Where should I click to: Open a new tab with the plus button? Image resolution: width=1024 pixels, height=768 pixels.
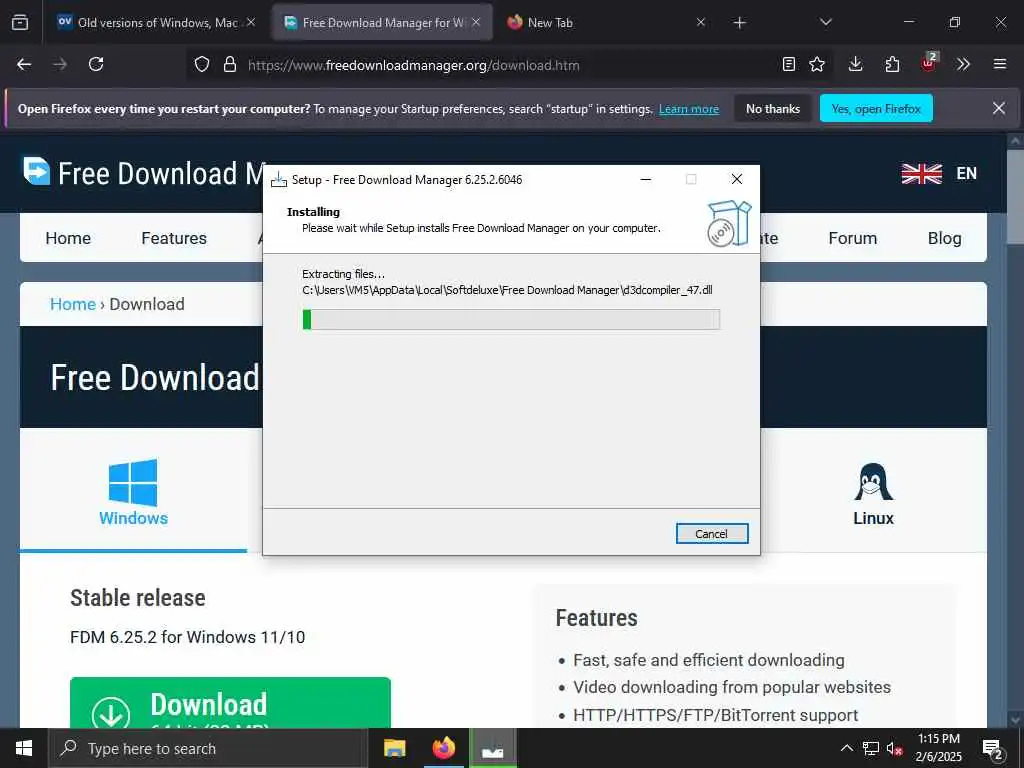click(x=739, y=23)
